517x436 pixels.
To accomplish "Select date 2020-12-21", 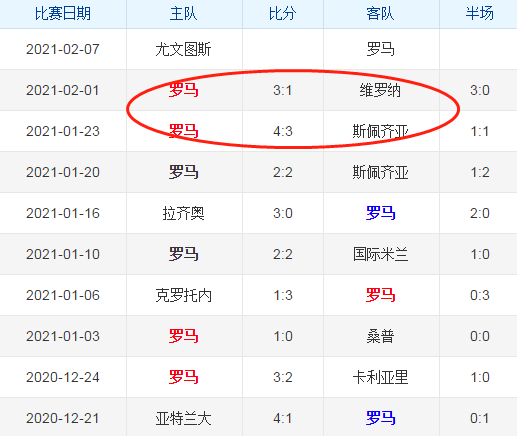I will coord(63,418).
